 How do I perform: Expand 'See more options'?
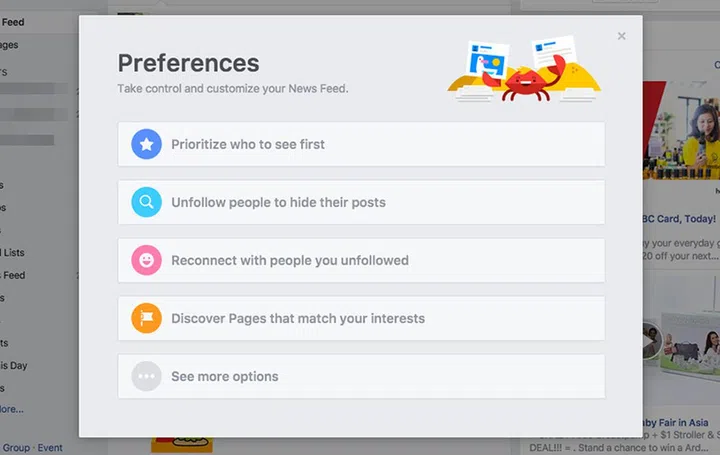coord(225,377)
